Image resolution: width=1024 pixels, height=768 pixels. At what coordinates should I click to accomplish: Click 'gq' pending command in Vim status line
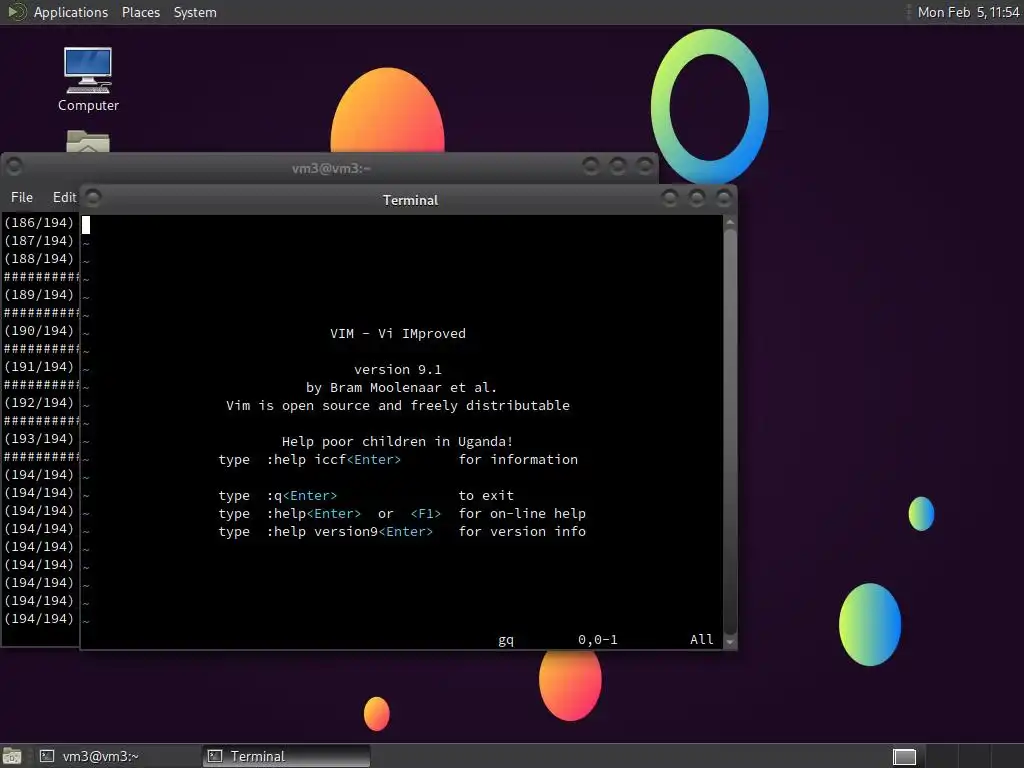[x=506, y=640]
